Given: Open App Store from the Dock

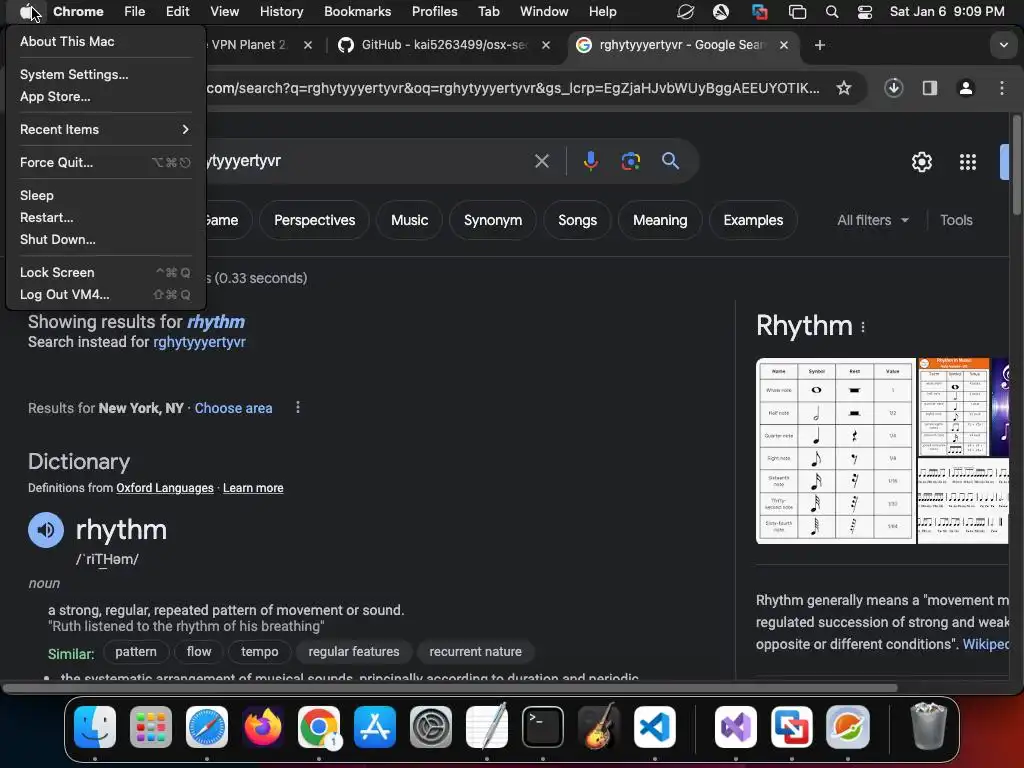Looking at the screenshot, I should point(375,726).
